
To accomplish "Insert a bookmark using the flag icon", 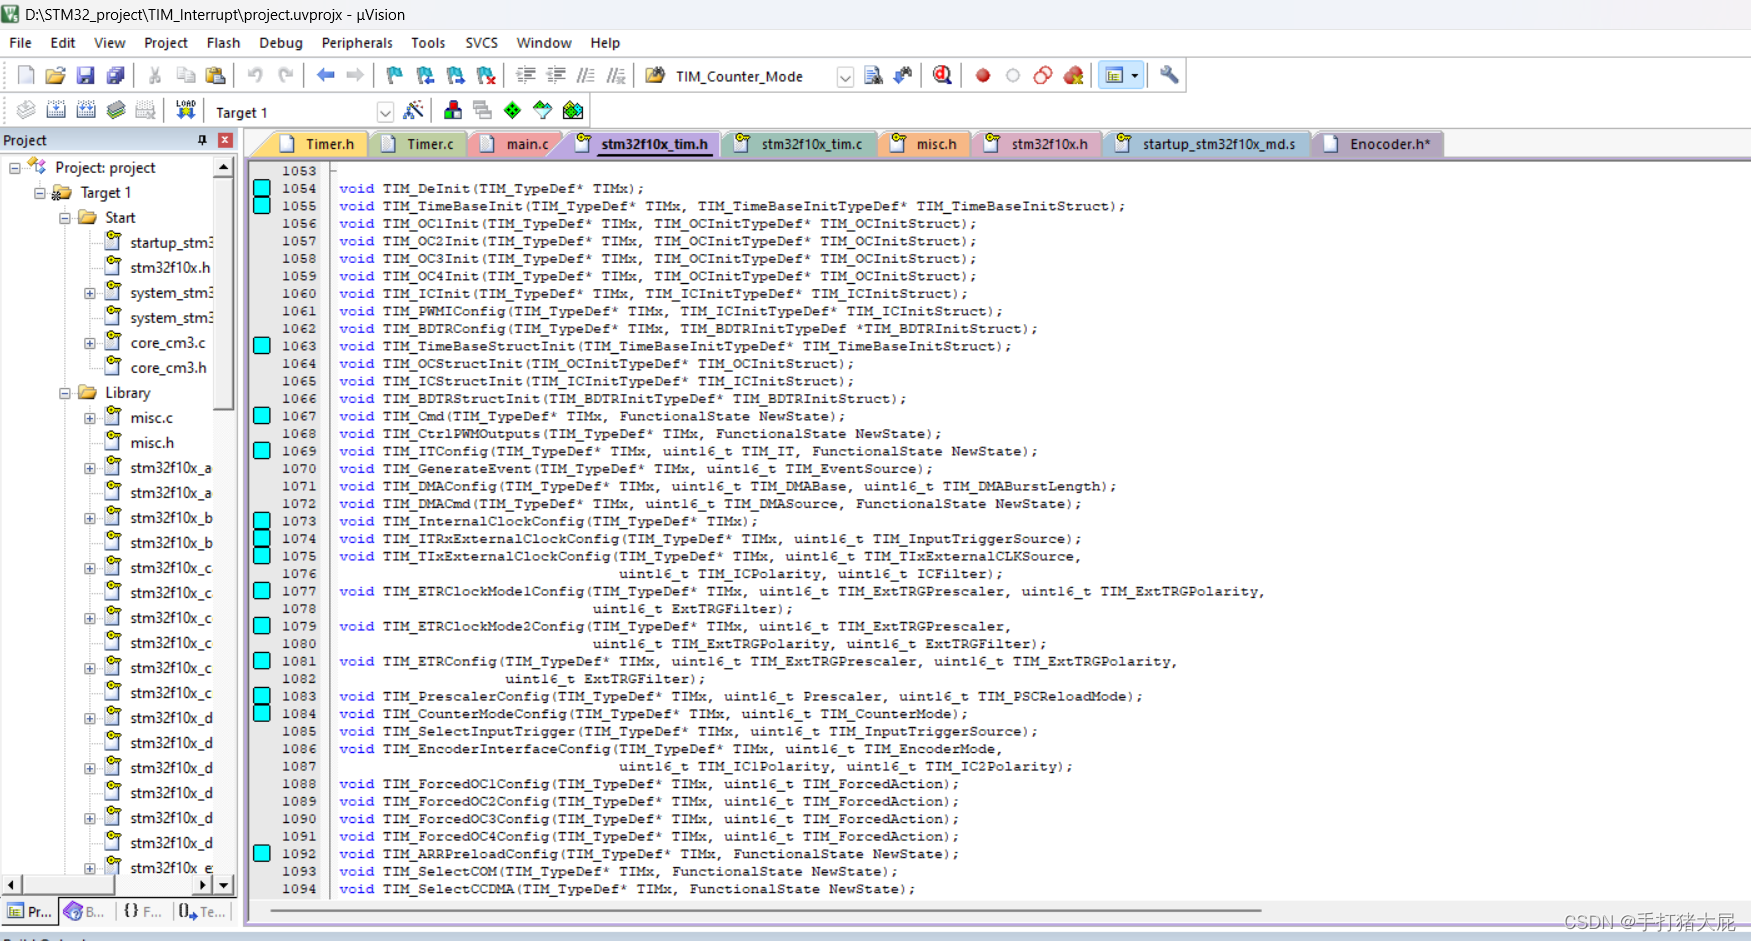I will [x=395, y=75].
